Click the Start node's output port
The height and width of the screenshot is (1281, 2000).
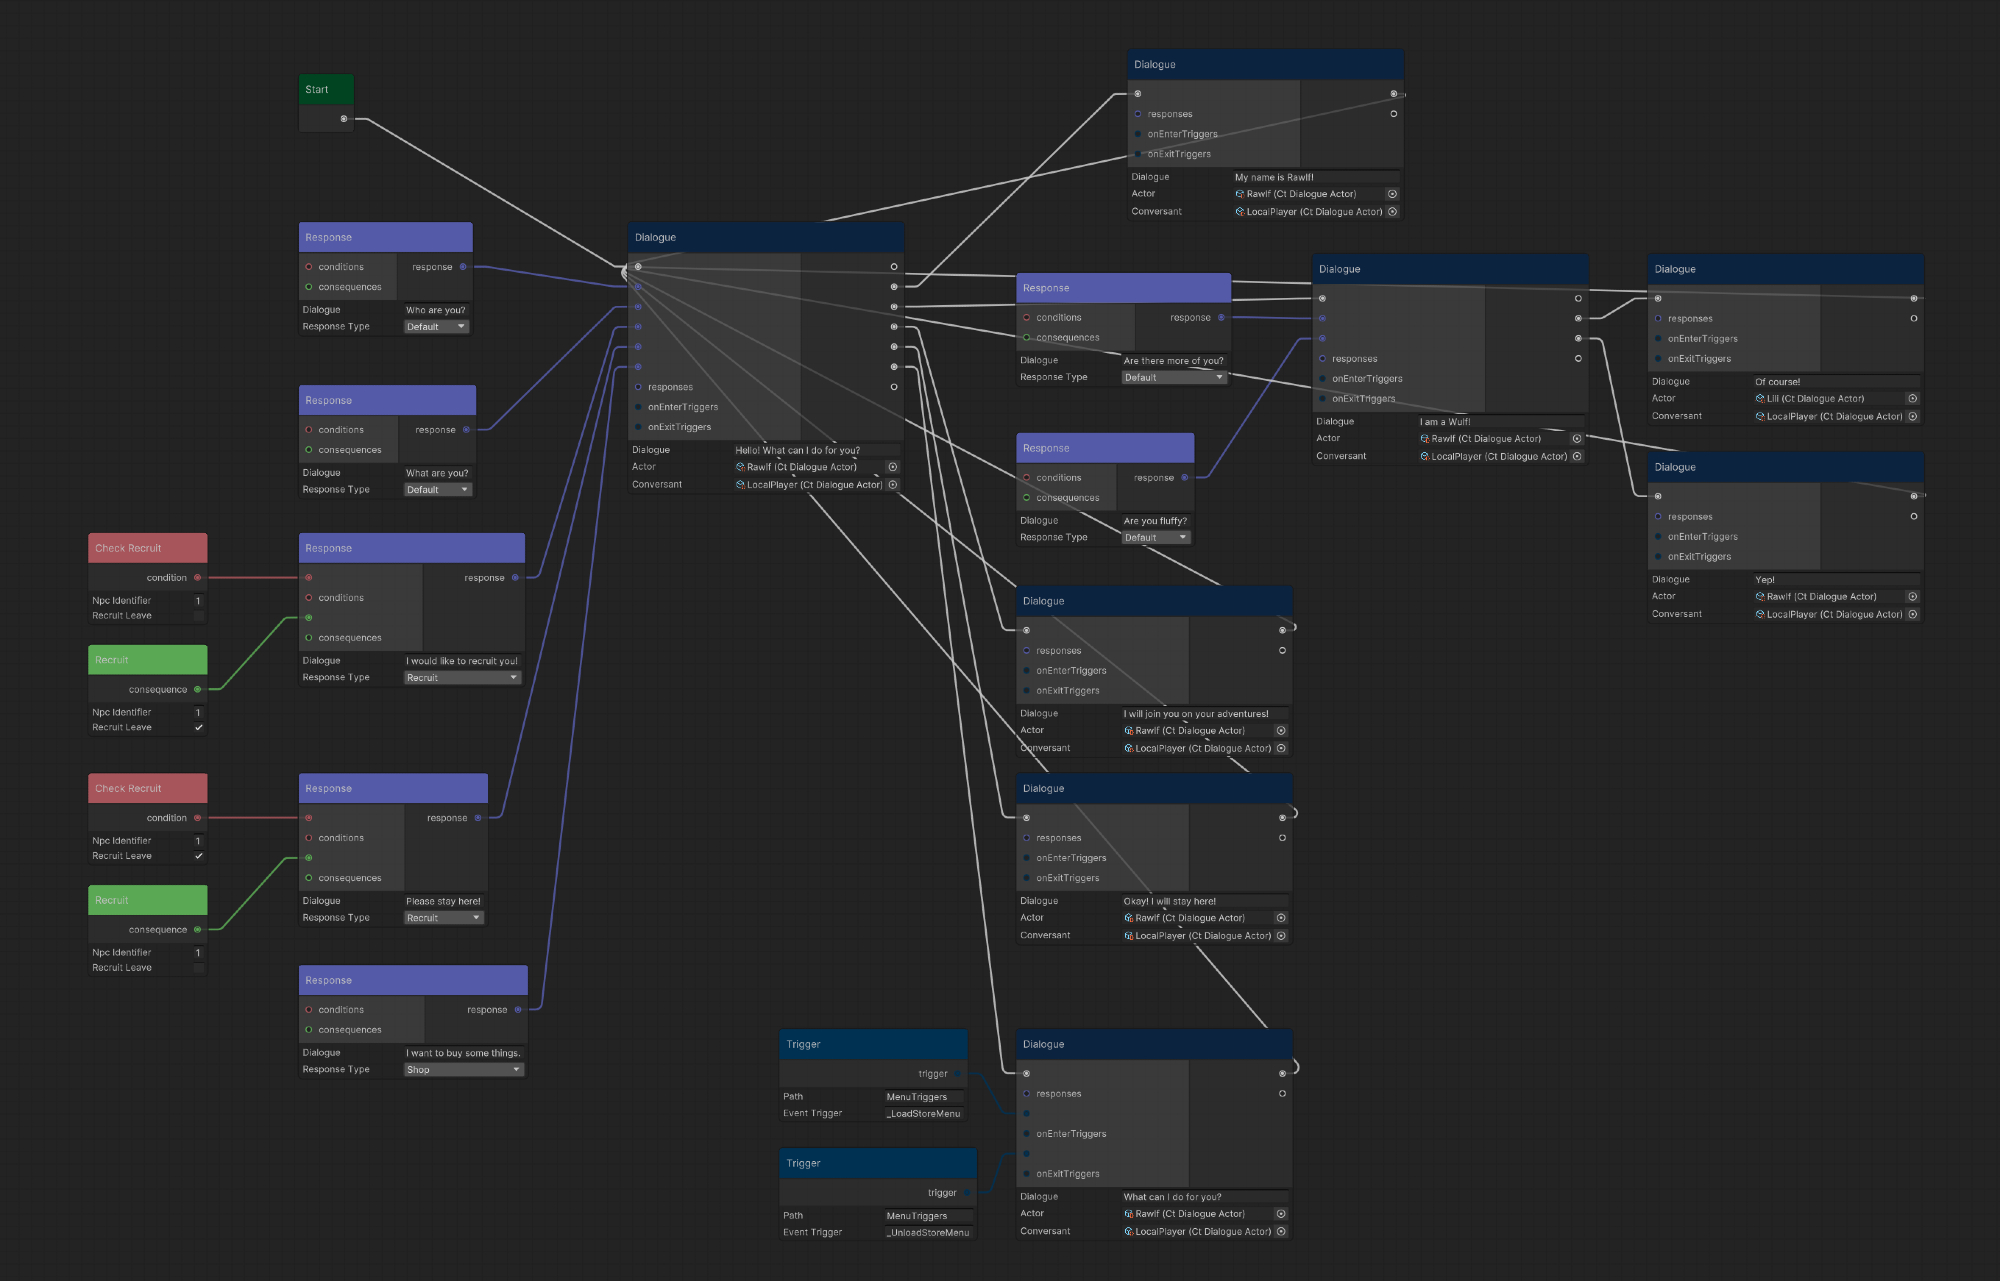pyautogui.click(x=344, y=119)
